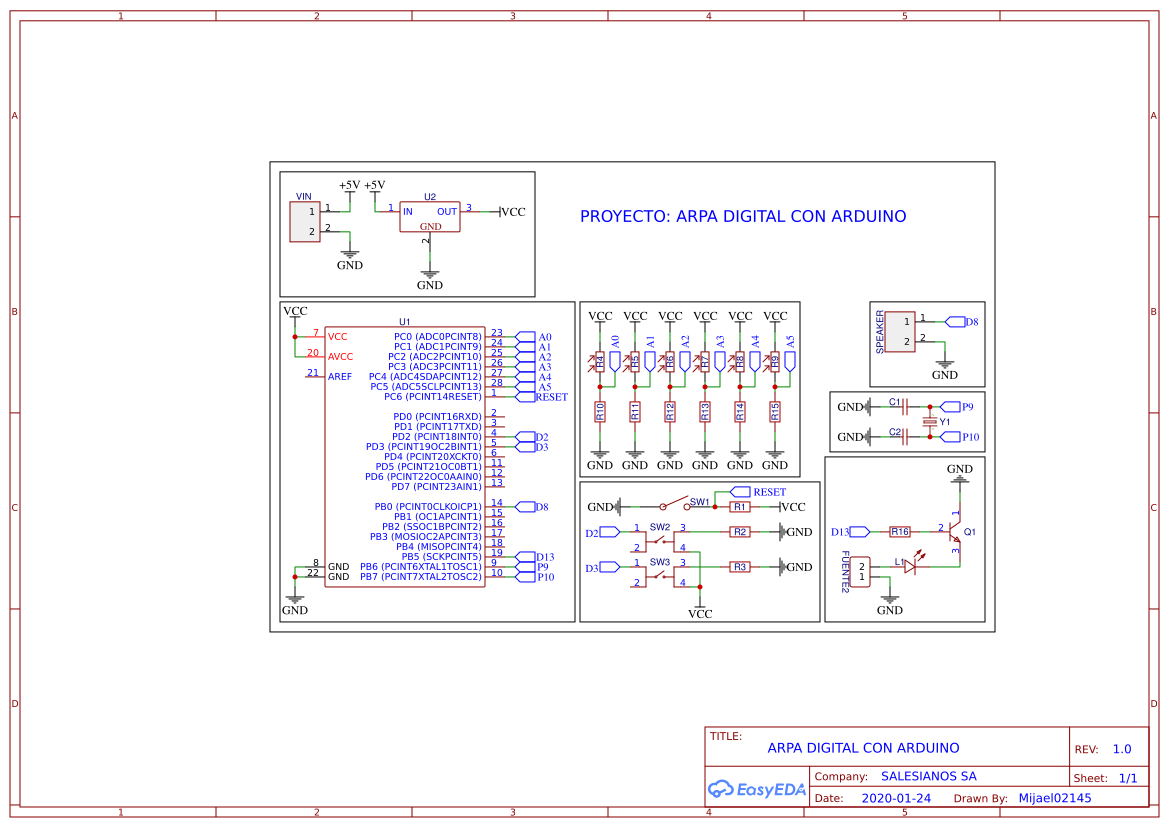Select the FUENTE2 connector symbol
Image resolution: width=1169 pixels, height=827 pixels.
click(x=857, y=571)
